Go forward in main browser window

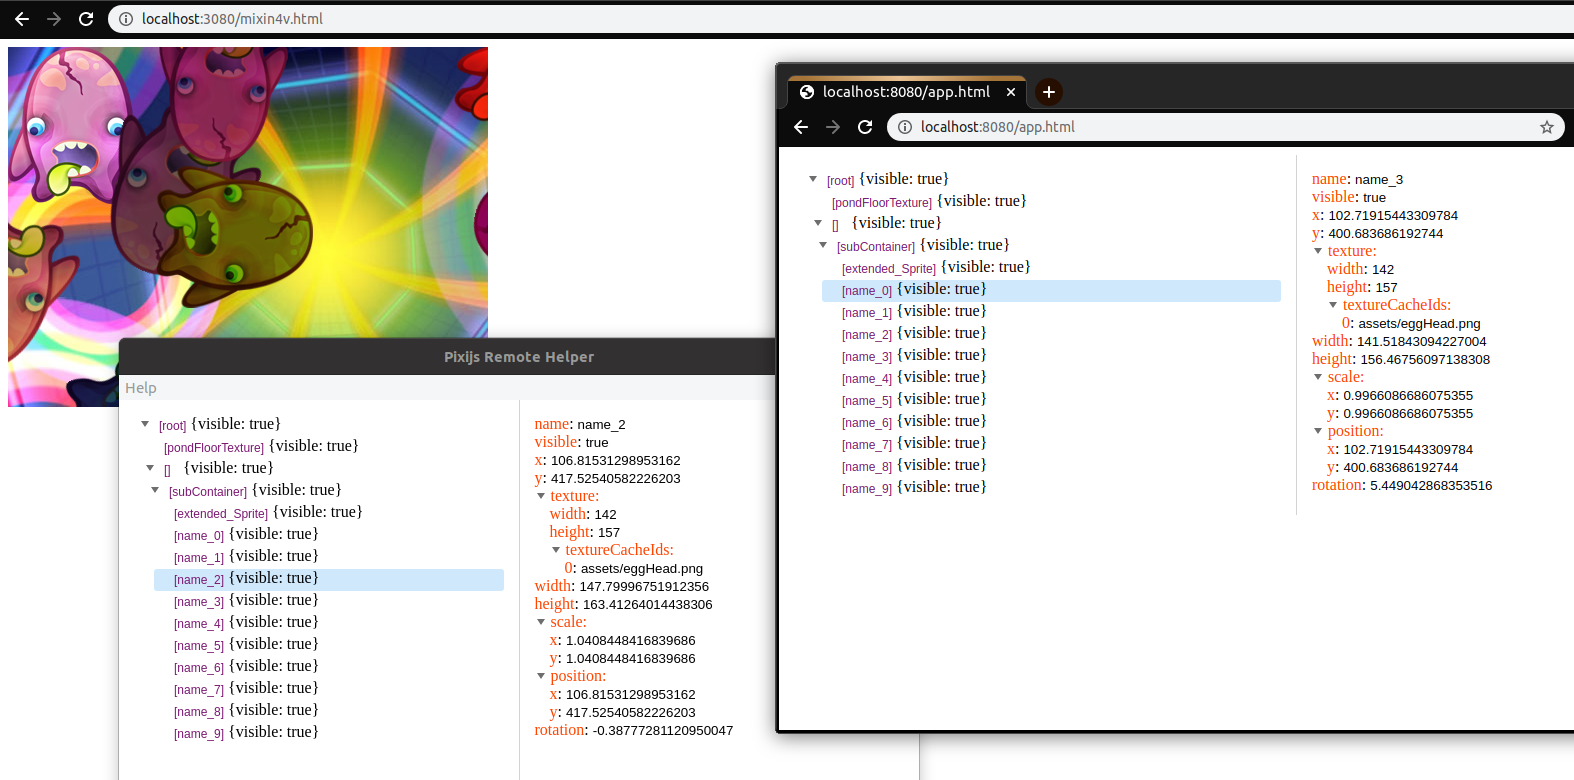pyautogui.click(x=54, y=19)
